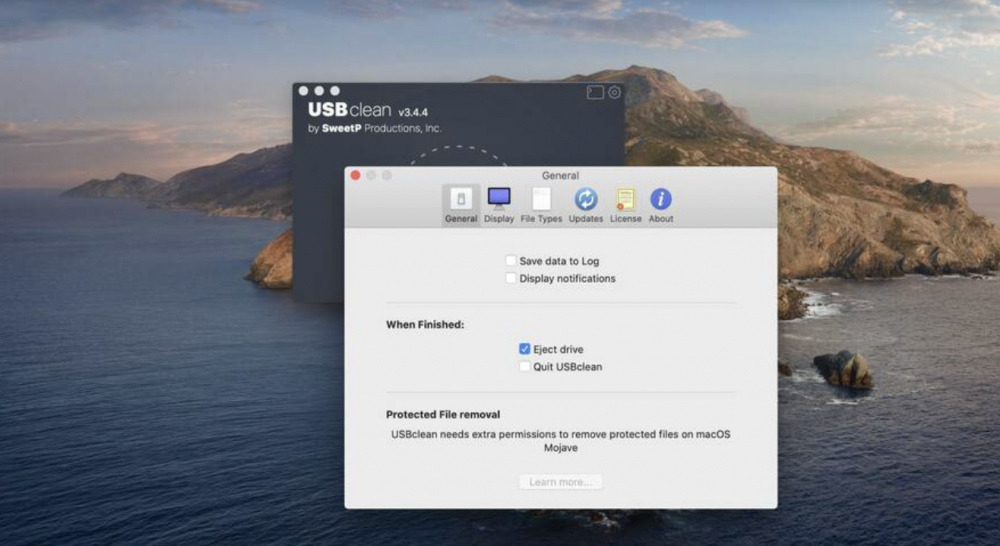Close the dark USBclean main window

[304, 91]
